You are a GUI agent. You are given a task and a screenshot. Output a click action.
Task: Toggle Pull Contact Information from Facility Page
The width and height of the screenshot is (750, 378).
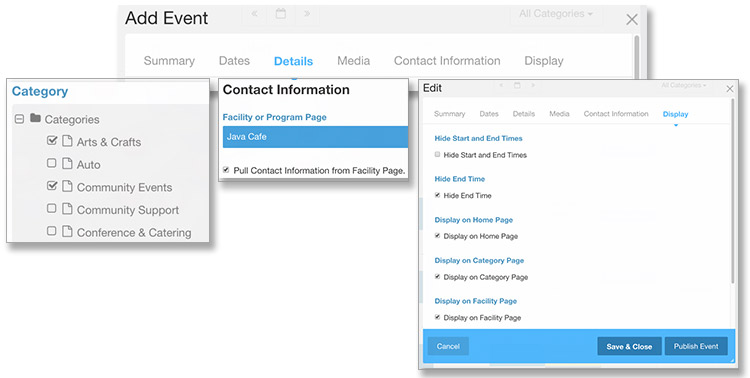pyautogui.click(x=226, y=170)
